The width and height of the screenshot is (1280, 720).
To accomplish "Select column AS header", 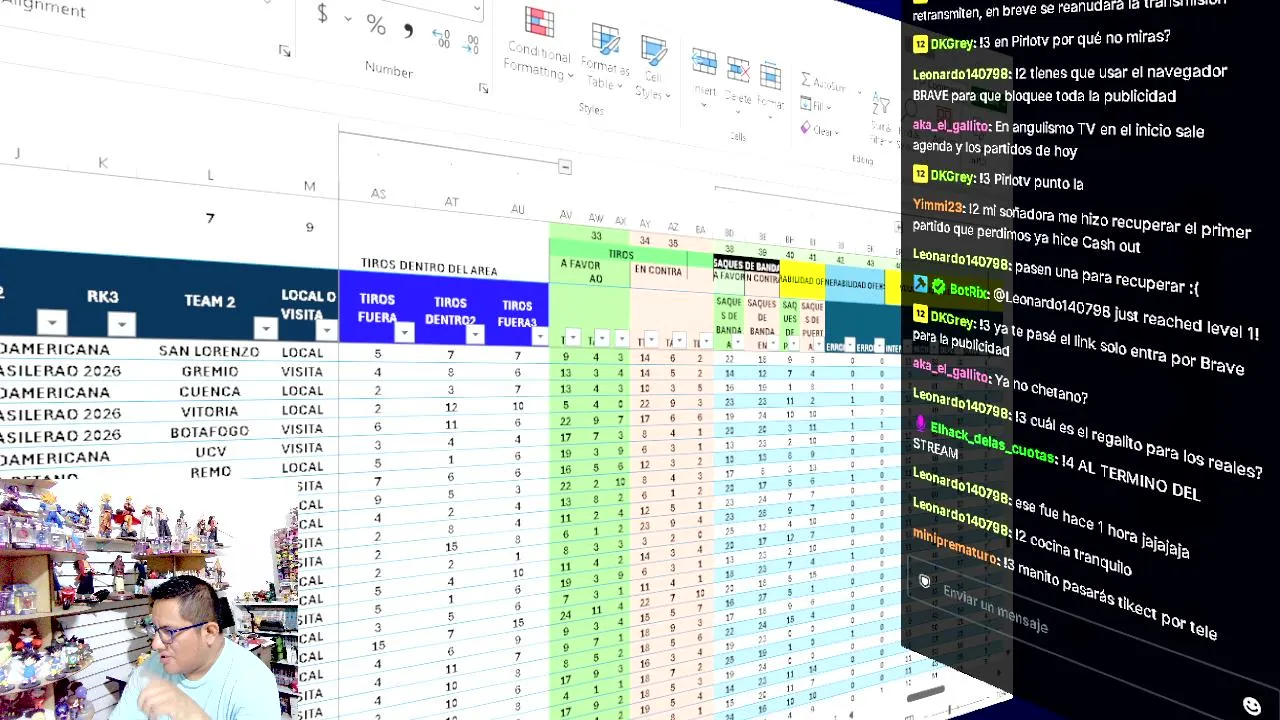I will pyautogui.click(x=378, y=194).
